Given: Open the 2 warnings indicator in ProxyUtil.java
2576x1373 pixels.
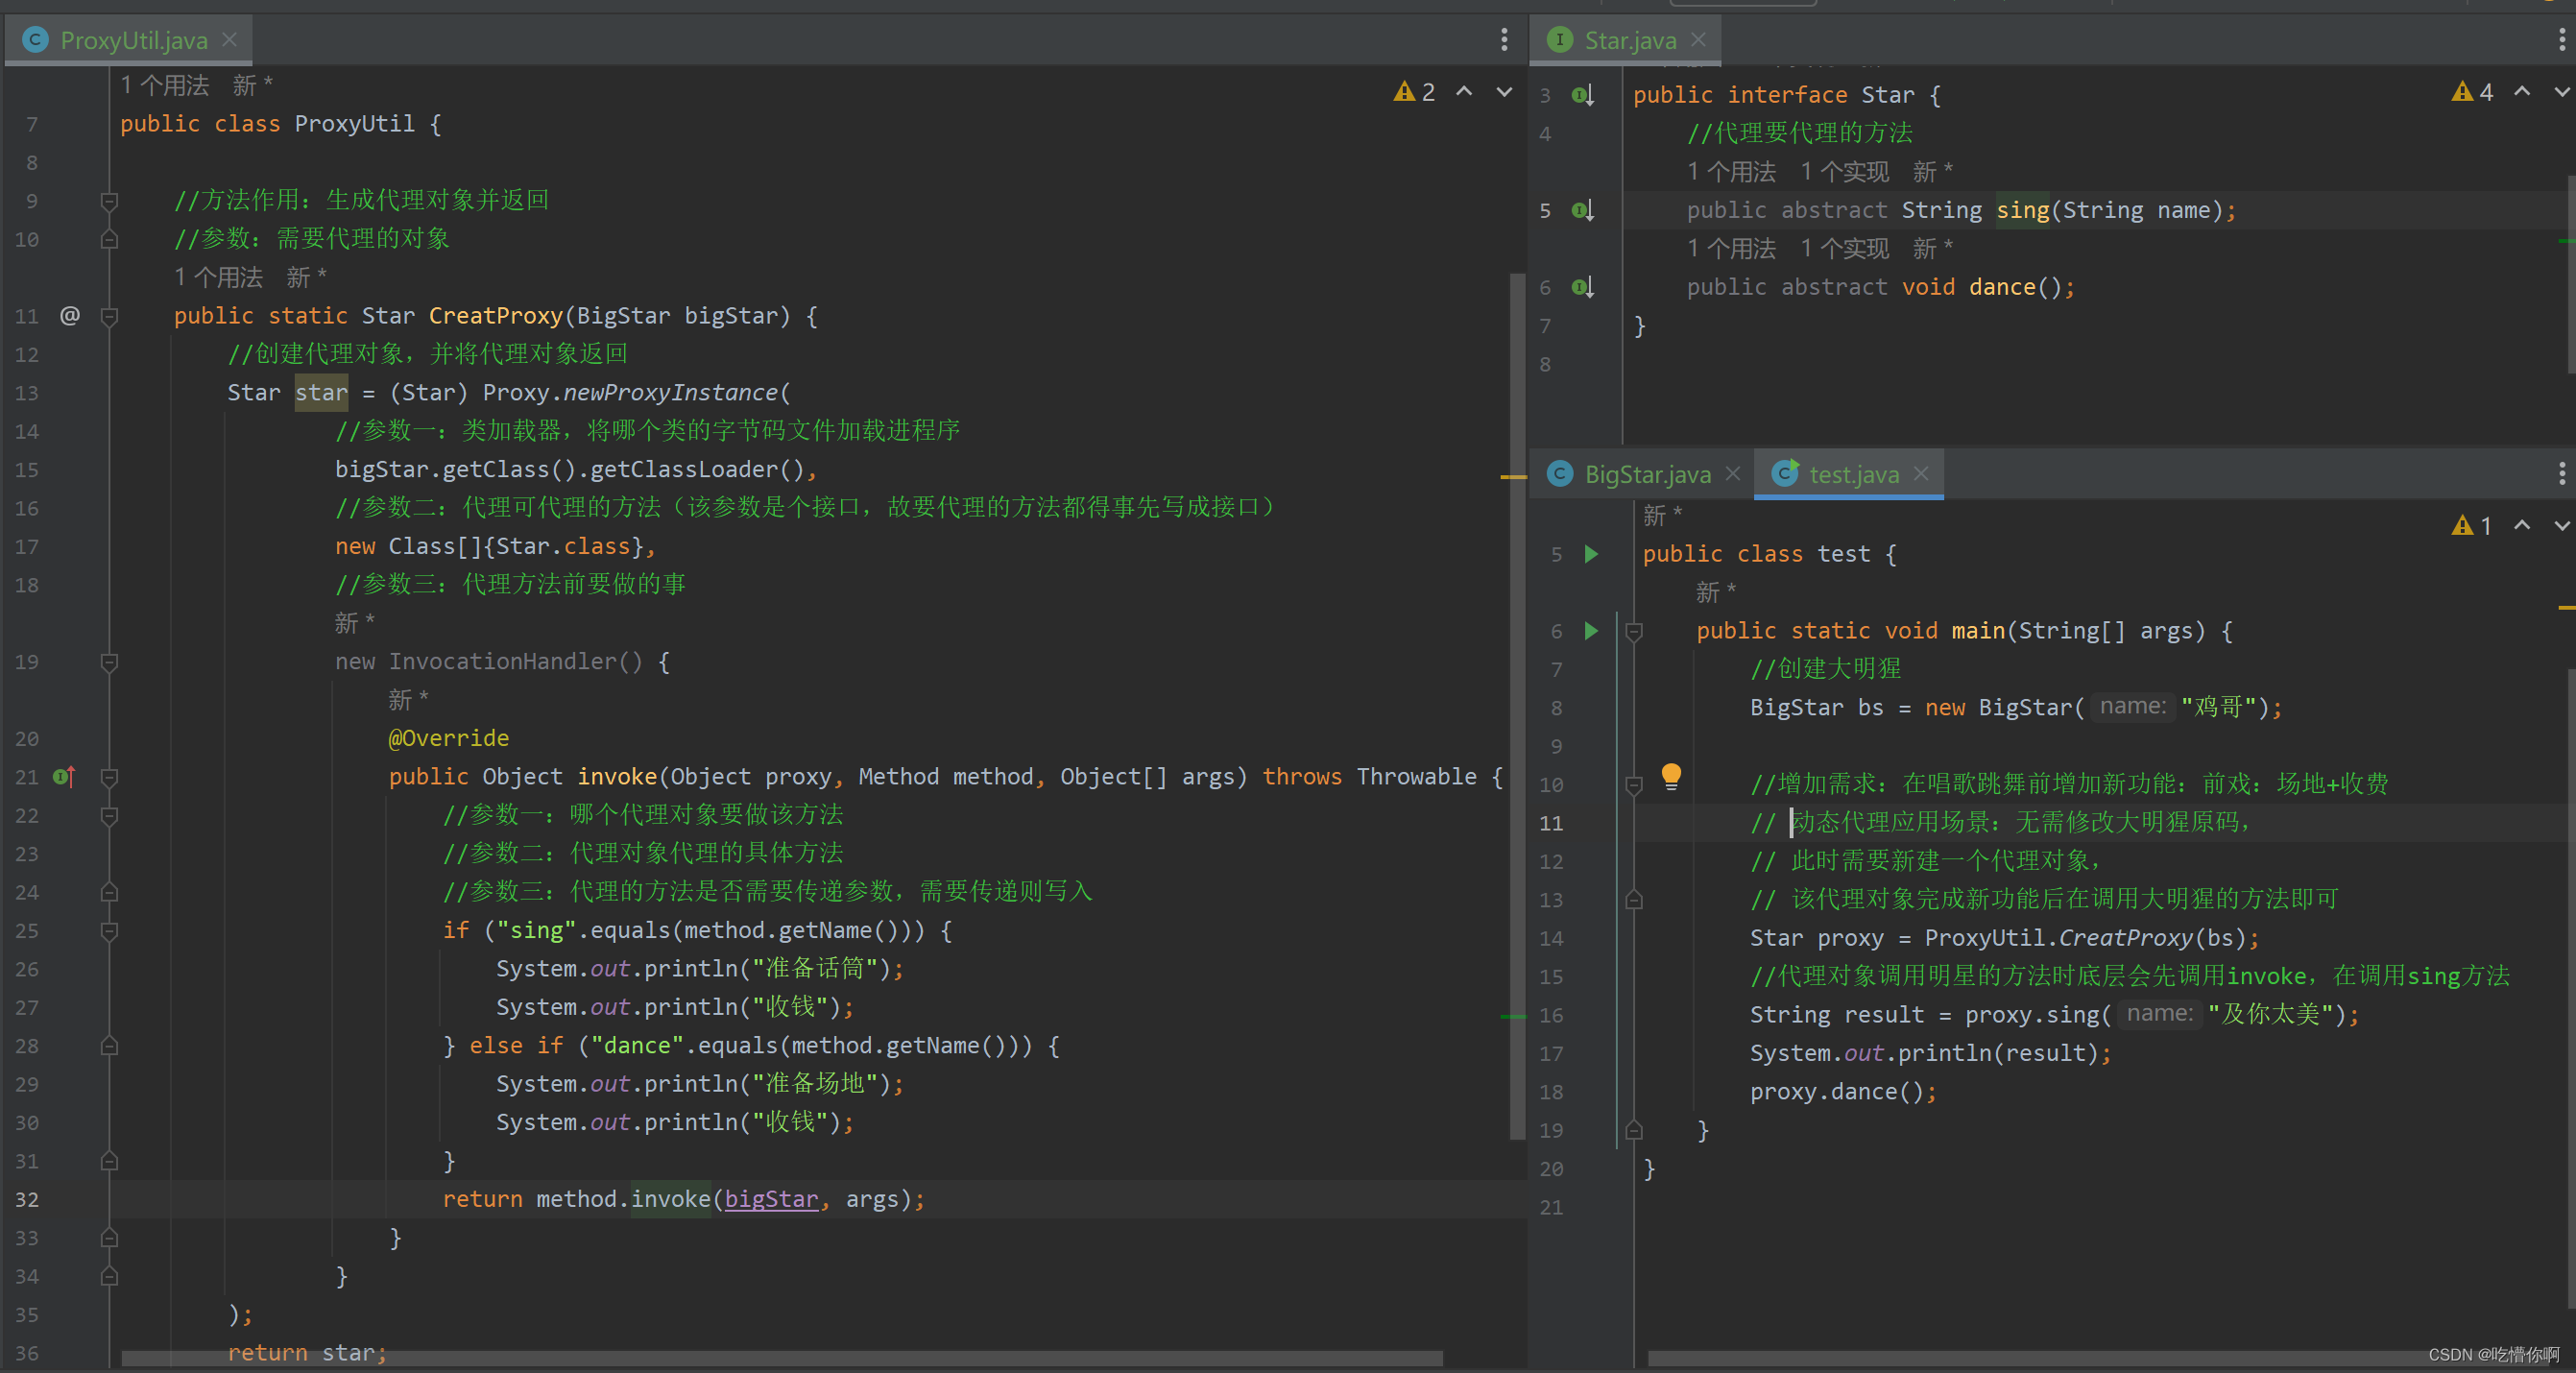Looking at the screenshot, I should tap(1415, 92).
